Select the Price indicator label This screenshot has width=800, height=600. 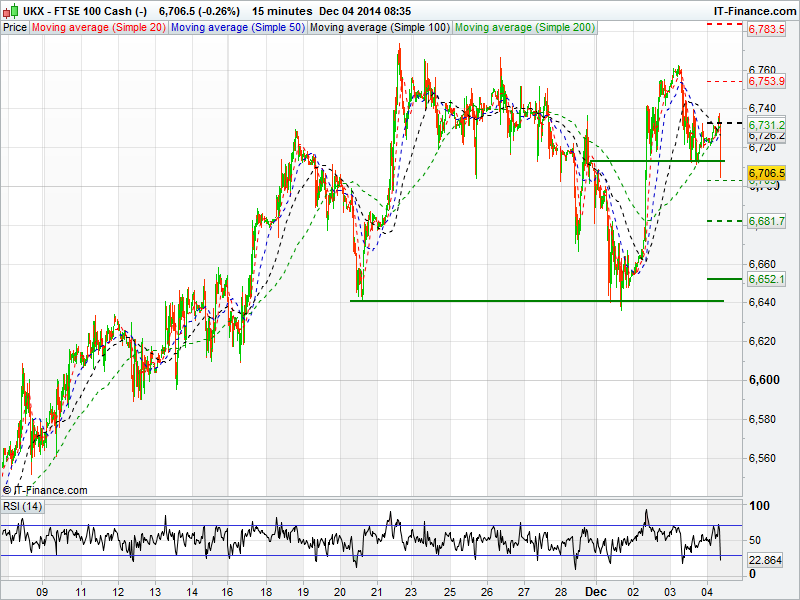pos(15,28)
